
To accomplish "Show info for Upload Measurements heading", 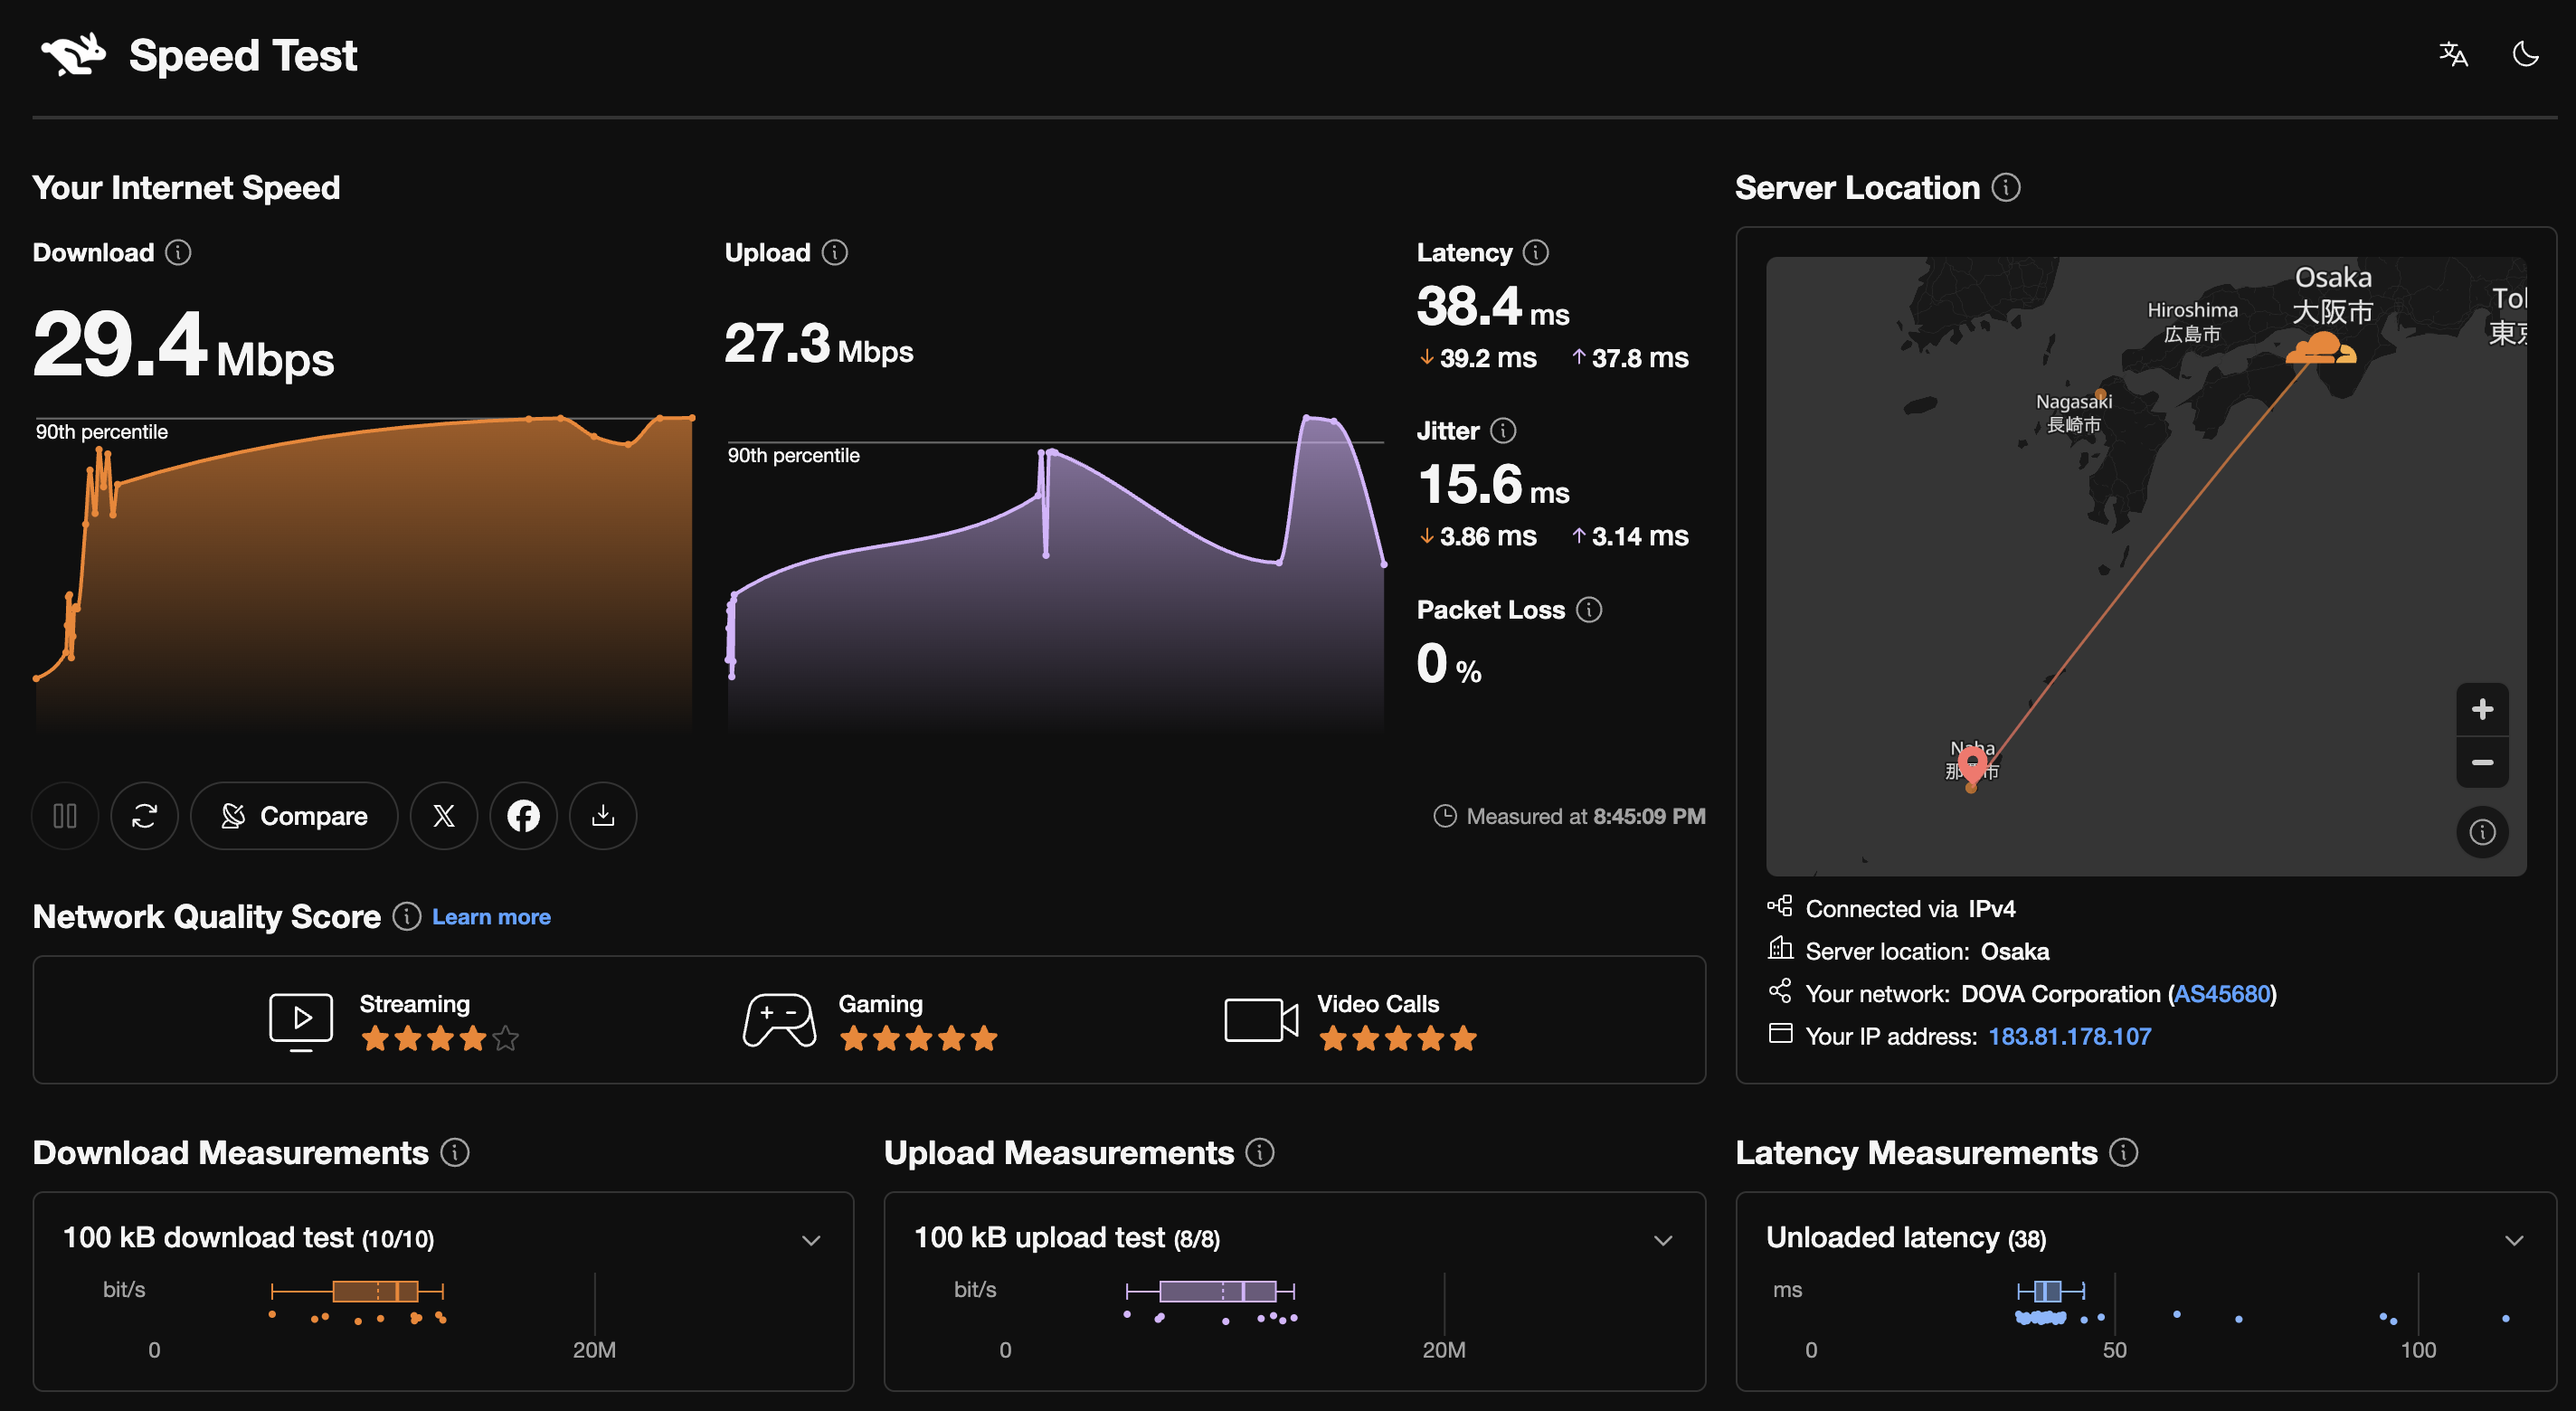I will (x=1260, y=1152).
